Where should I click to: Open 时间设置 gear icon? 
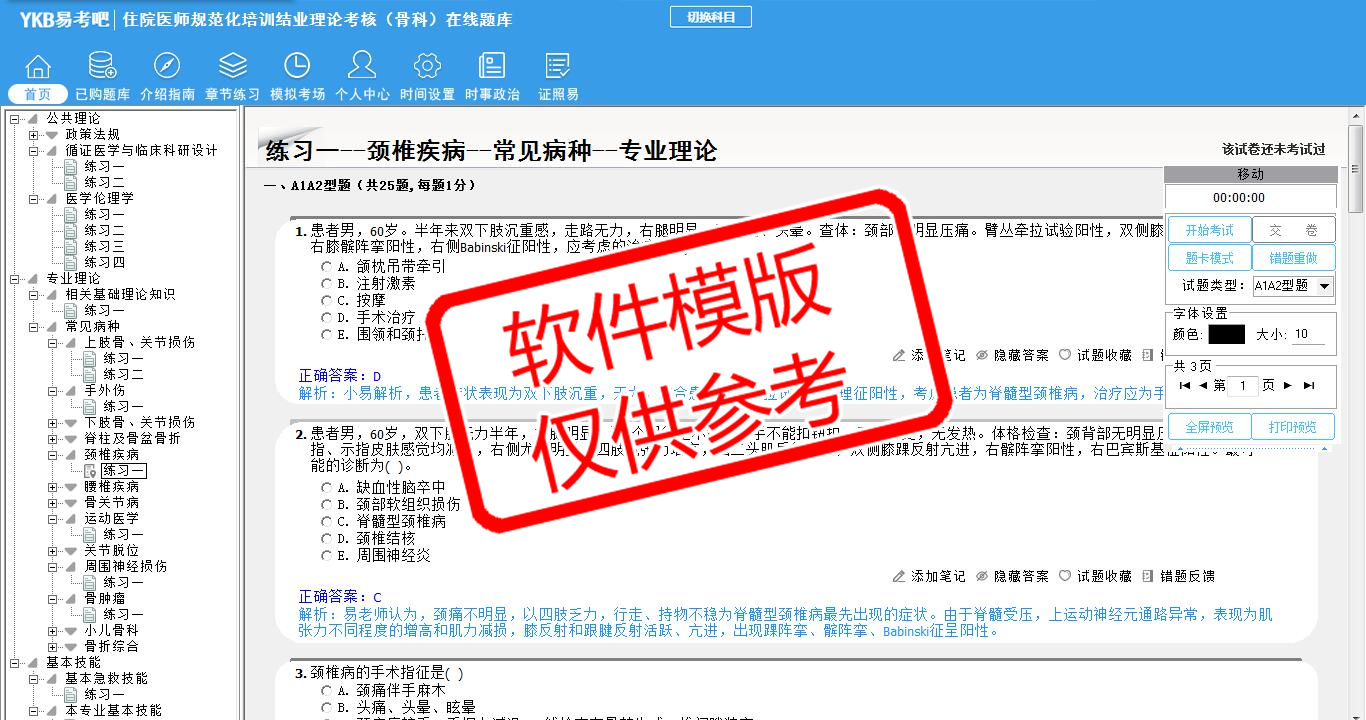[427, 67]
